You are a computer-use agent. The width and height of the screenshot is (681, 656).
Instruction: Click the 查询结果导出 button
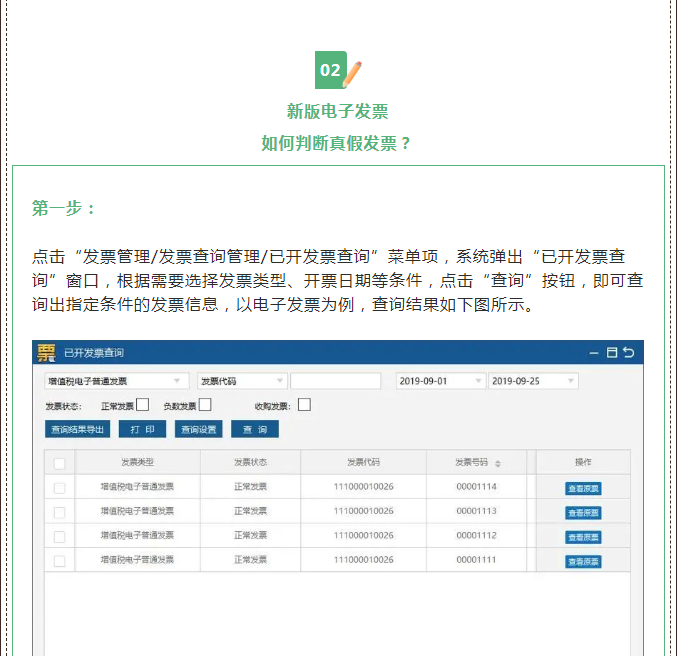pos(77,429)
